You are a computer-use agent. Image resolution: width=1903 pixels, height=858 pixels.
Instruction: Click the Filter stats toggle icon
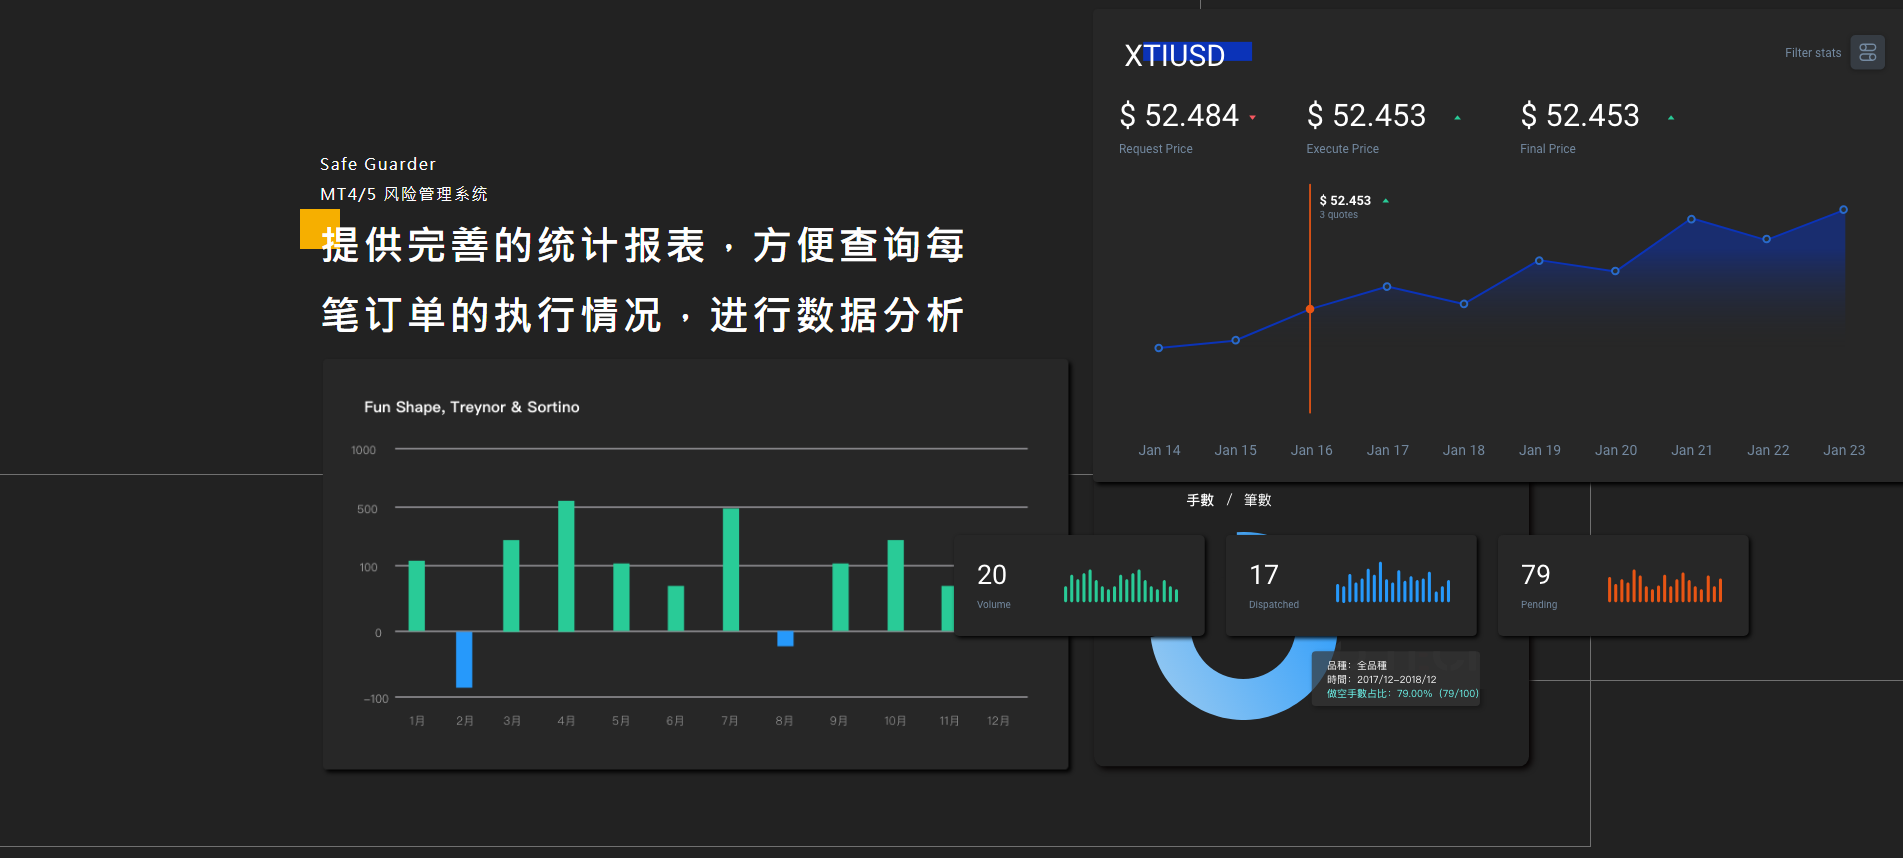(1867, 53)
